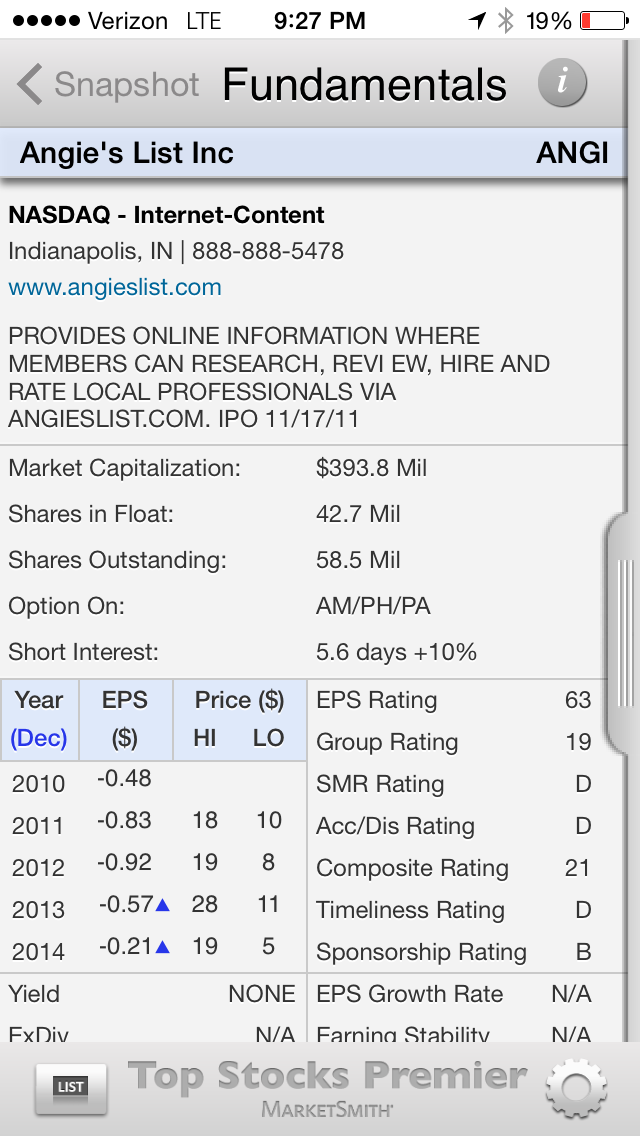Image resolution: width=640 pixels, height=1136 pixels.
Task: Tap Composite Rating value 21
Action: coord(578,868)
